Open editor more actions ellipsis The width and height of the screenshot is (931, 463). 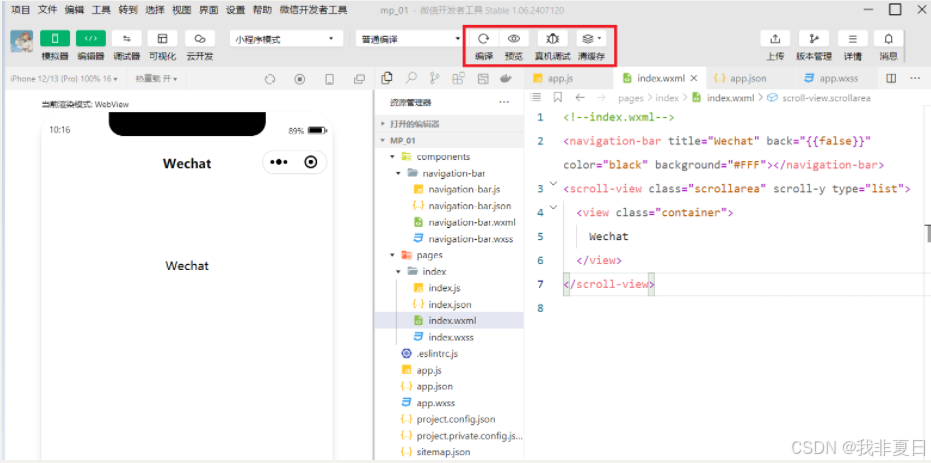[x=915, y=78]
